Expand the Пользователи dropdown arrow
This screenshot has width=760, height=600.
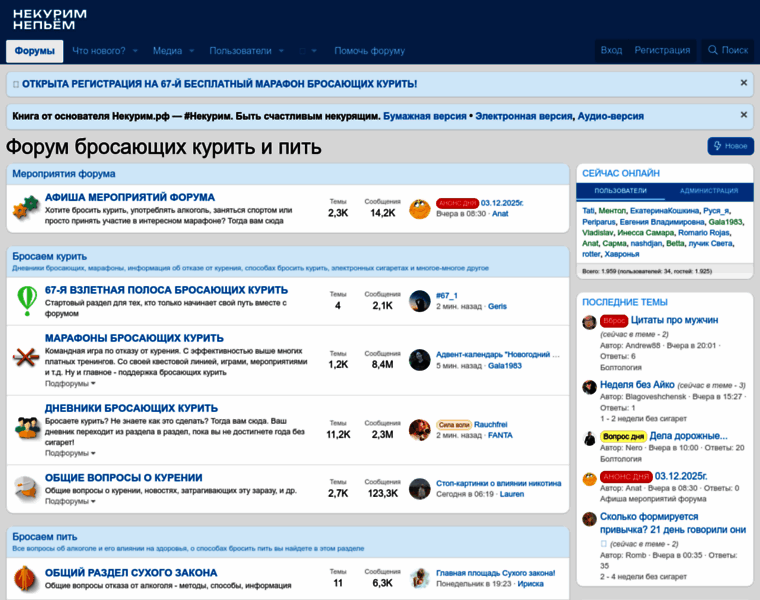[281, 51]
